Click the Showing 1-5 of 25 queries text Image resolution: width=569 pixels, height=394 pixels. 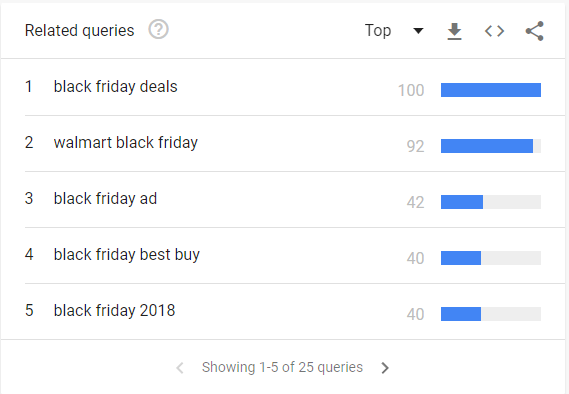tap(282, 367)
